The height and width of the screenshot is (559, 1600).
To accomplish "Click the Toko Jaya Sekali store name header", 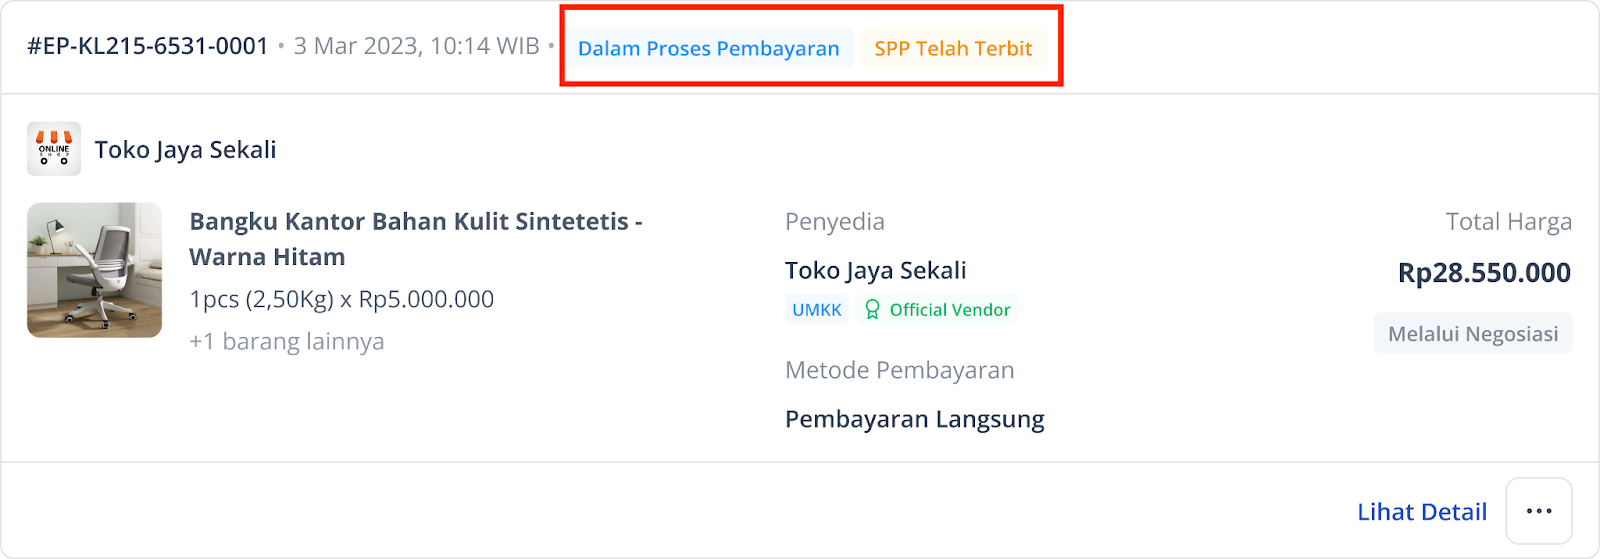I will click(x=185, y=150).
